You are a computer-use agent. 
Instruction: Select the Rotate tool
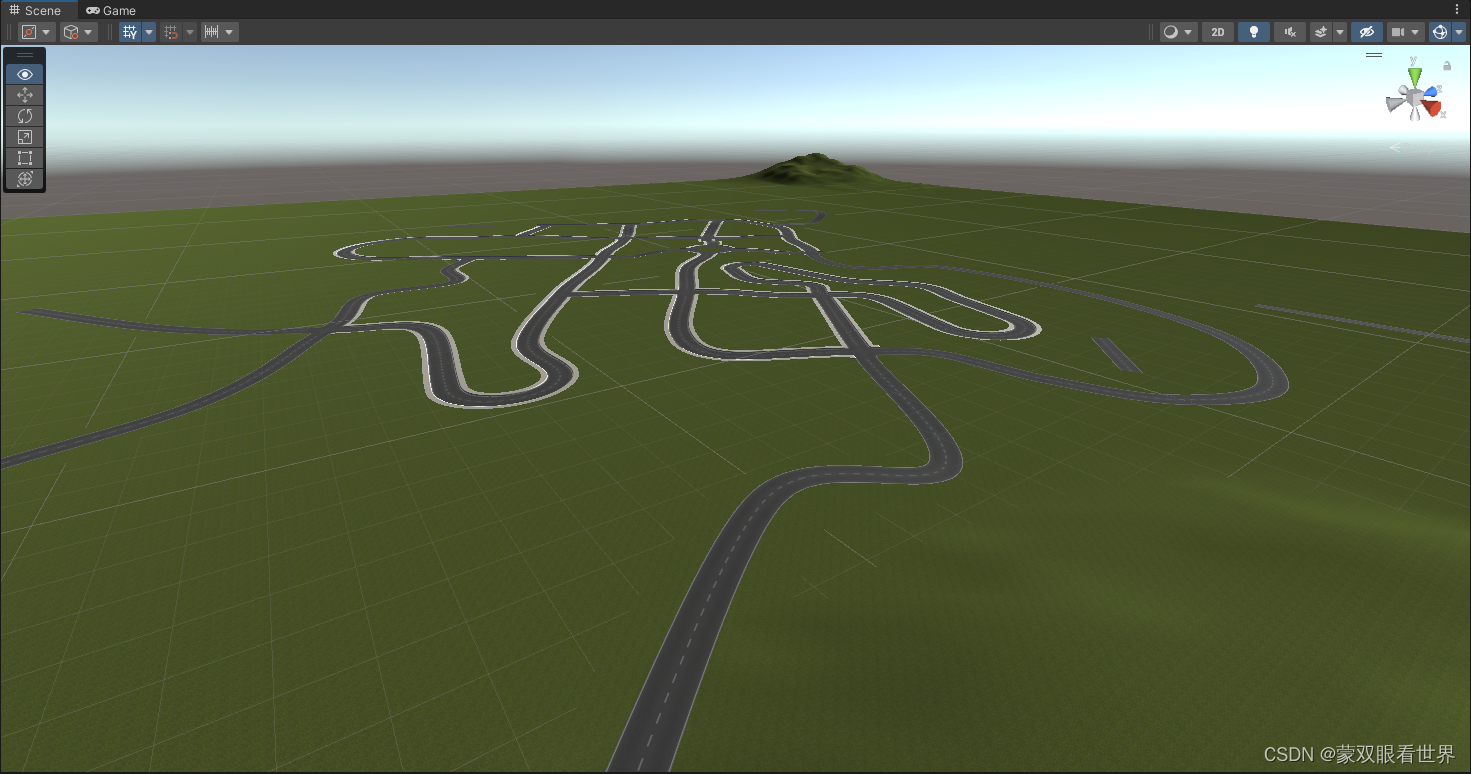tap(24, 116)
